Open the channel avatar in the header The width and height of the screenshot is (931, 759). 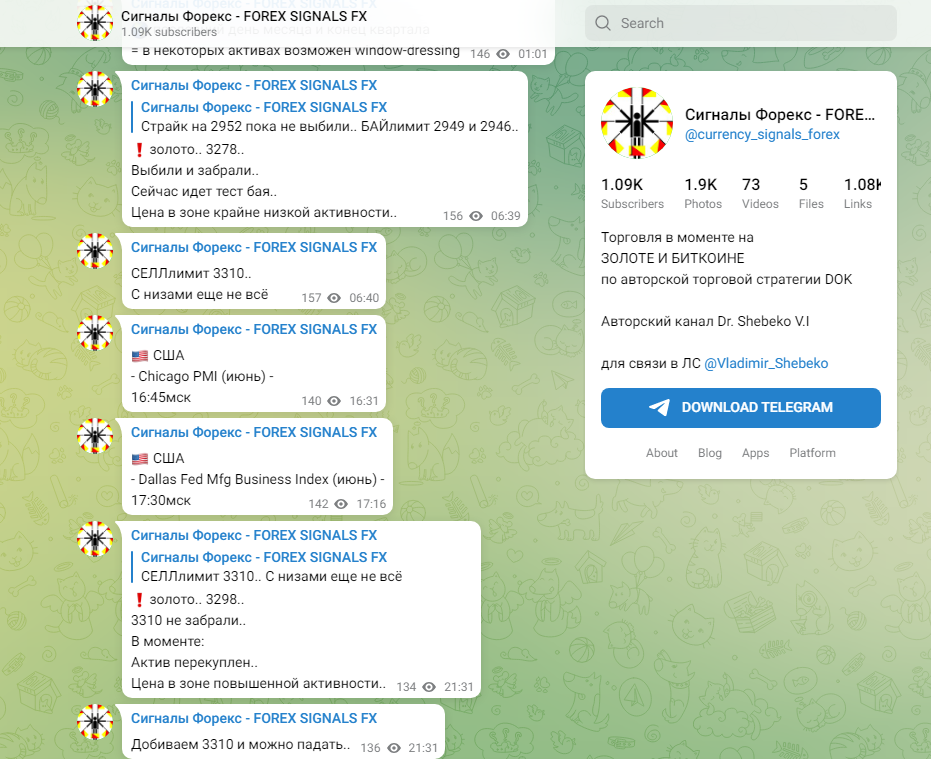tap(95, 23)
